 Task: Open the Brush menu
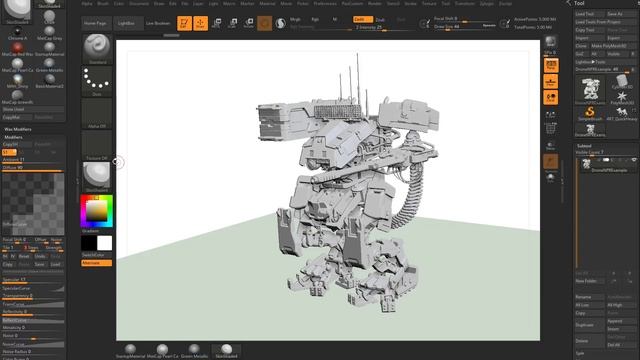tap(103, 4)
